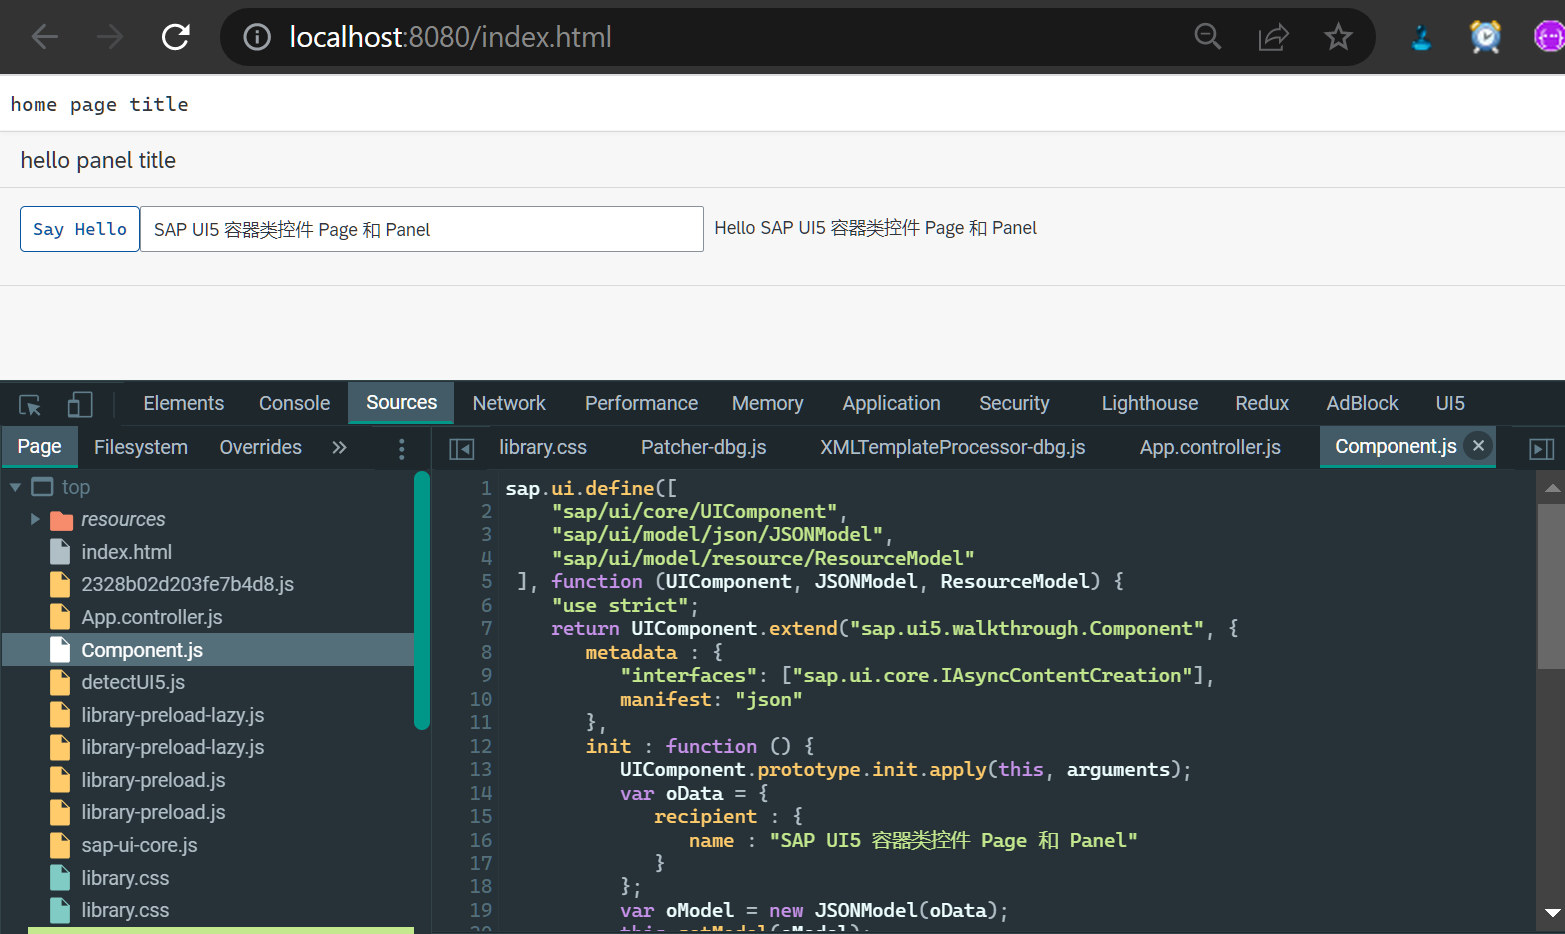Screen dimensions: 1565x934
Task: Show more navigator tabs with double chevron
Action: click(x=339, y=447)
